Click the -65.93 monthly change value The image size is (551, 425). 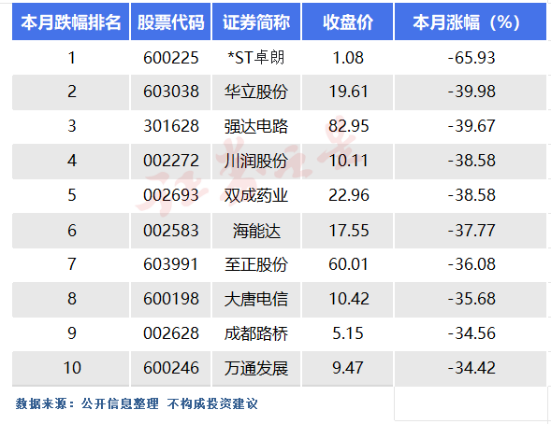click(472, 58)
